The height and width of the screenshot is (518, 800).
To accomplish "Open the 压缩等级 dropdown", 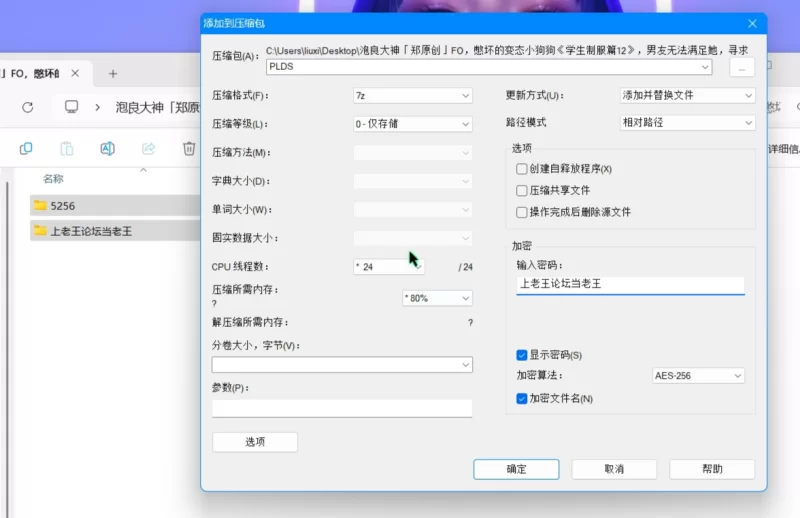I will tap(412, 124).
